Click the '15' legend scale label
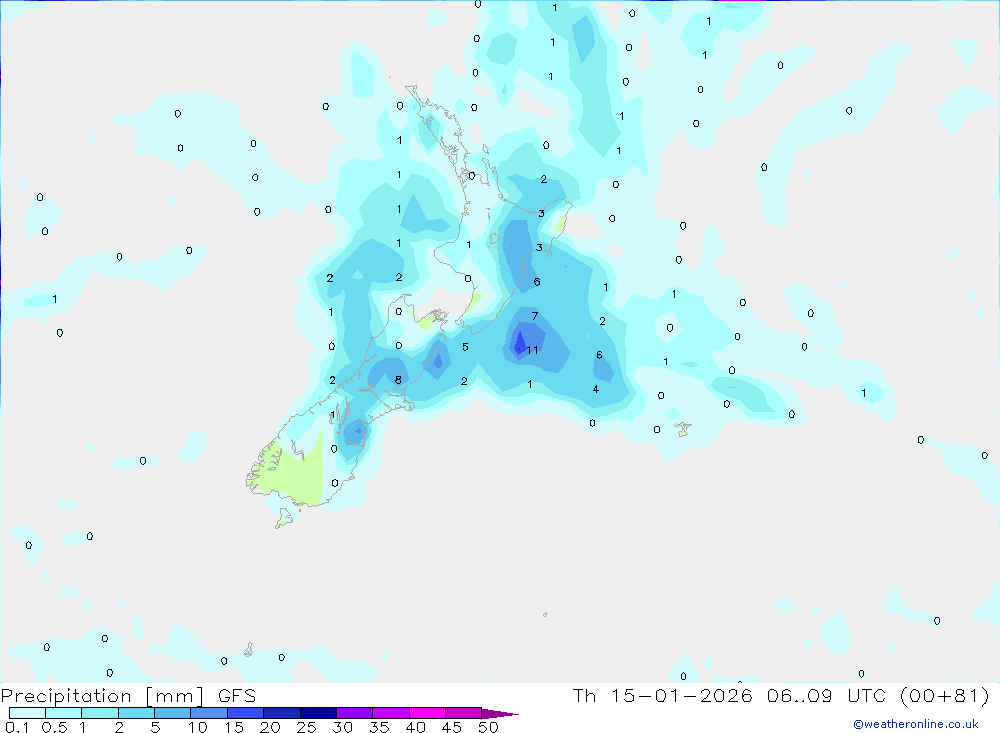 click(234, 727)
